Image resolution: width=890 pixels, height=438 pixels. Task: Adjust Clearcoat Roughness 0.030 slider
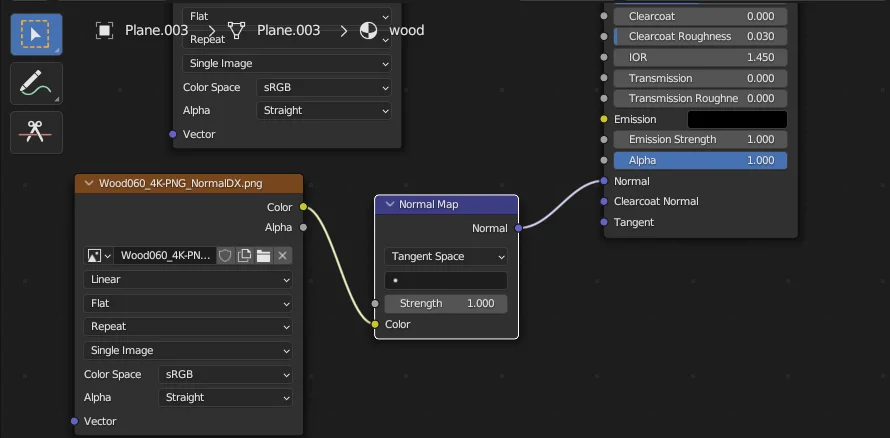coord(700,36)
